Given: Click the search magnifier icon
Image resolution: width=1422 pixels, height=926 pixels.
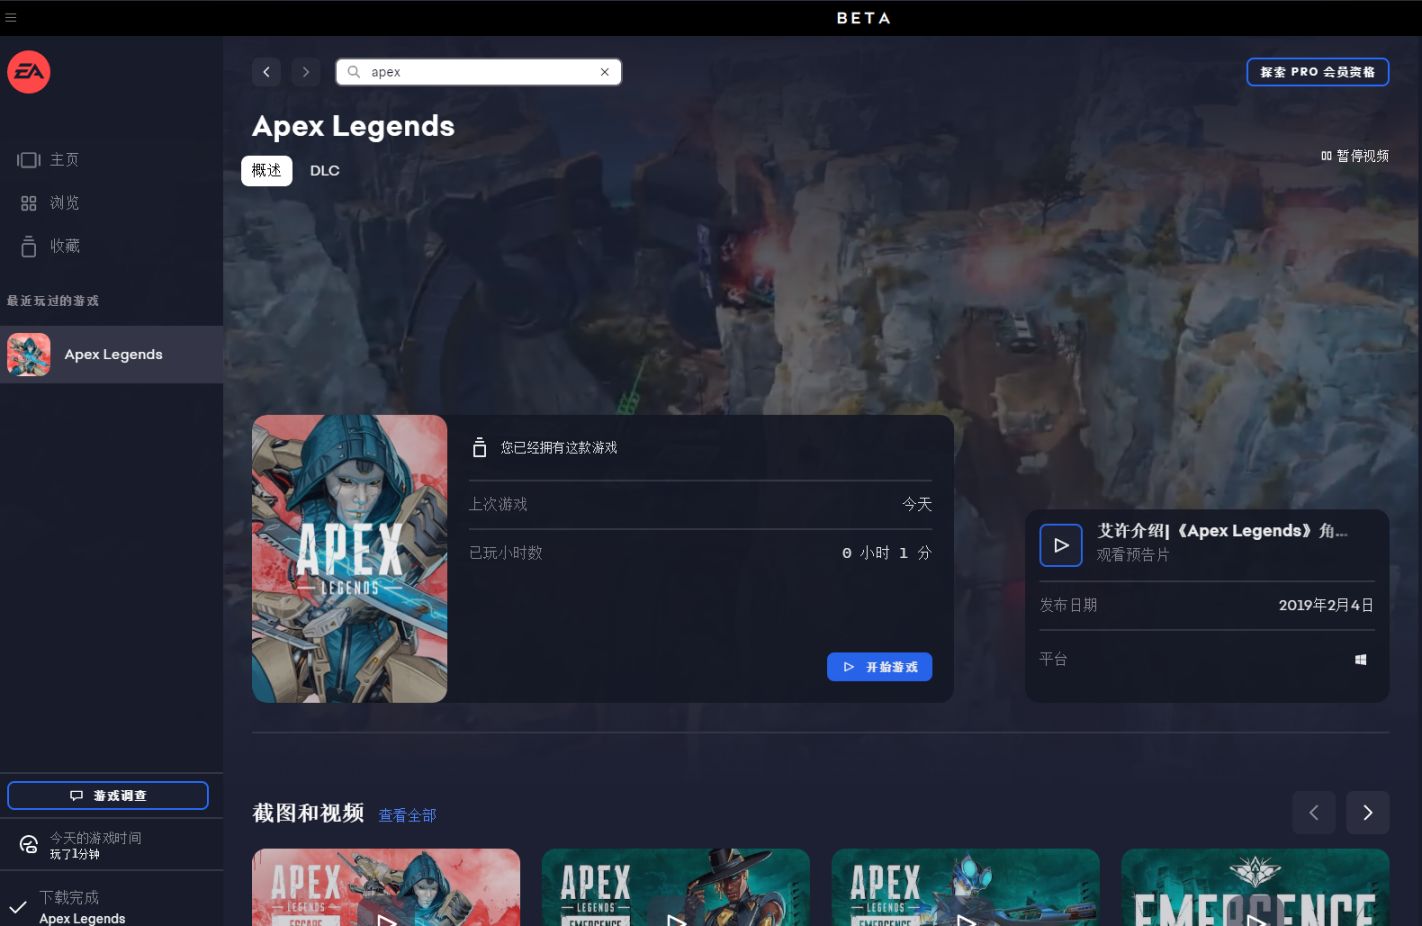Looking at the screenshot, I should 354,72.
